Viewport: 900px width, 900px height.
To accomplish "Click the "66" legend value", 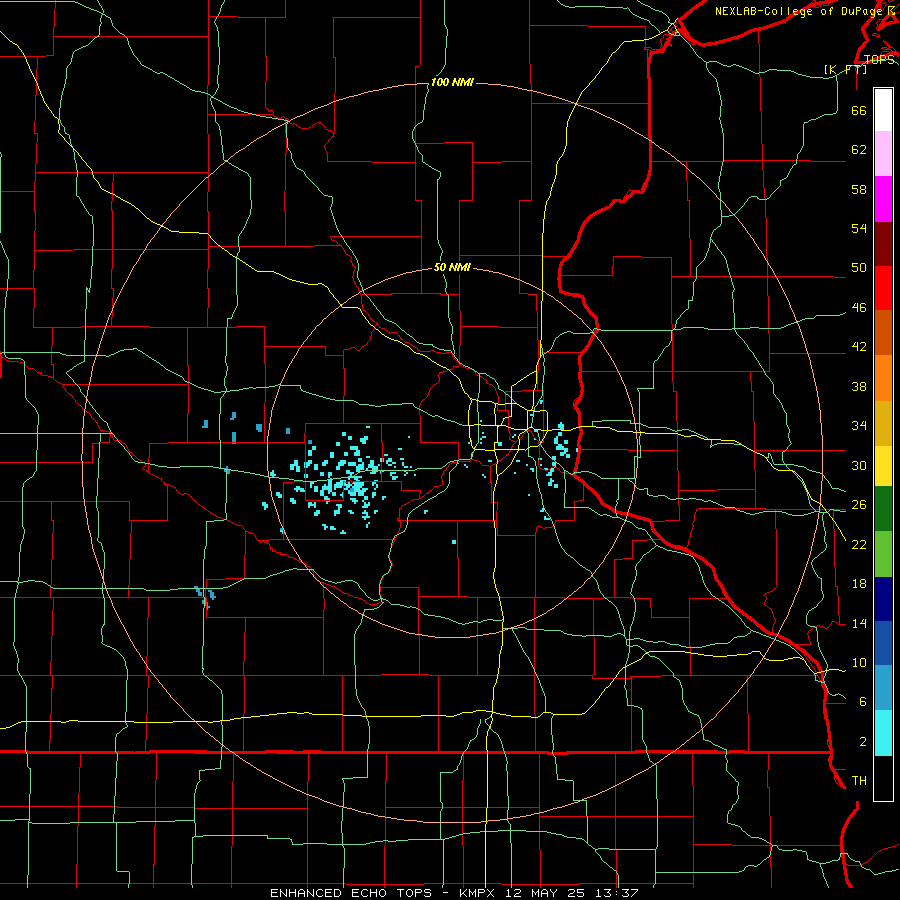I will click(859, 110).
